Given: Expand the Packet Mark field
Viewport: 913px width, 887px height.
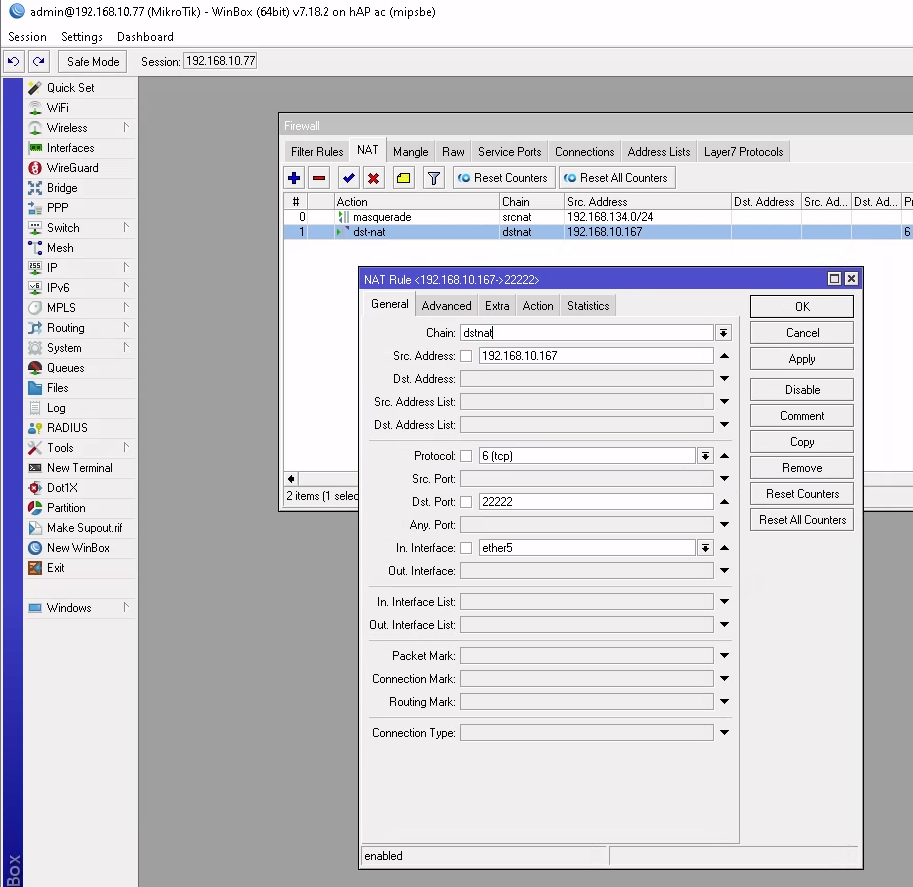Looking at the screenshot, I should coord(724,656).
